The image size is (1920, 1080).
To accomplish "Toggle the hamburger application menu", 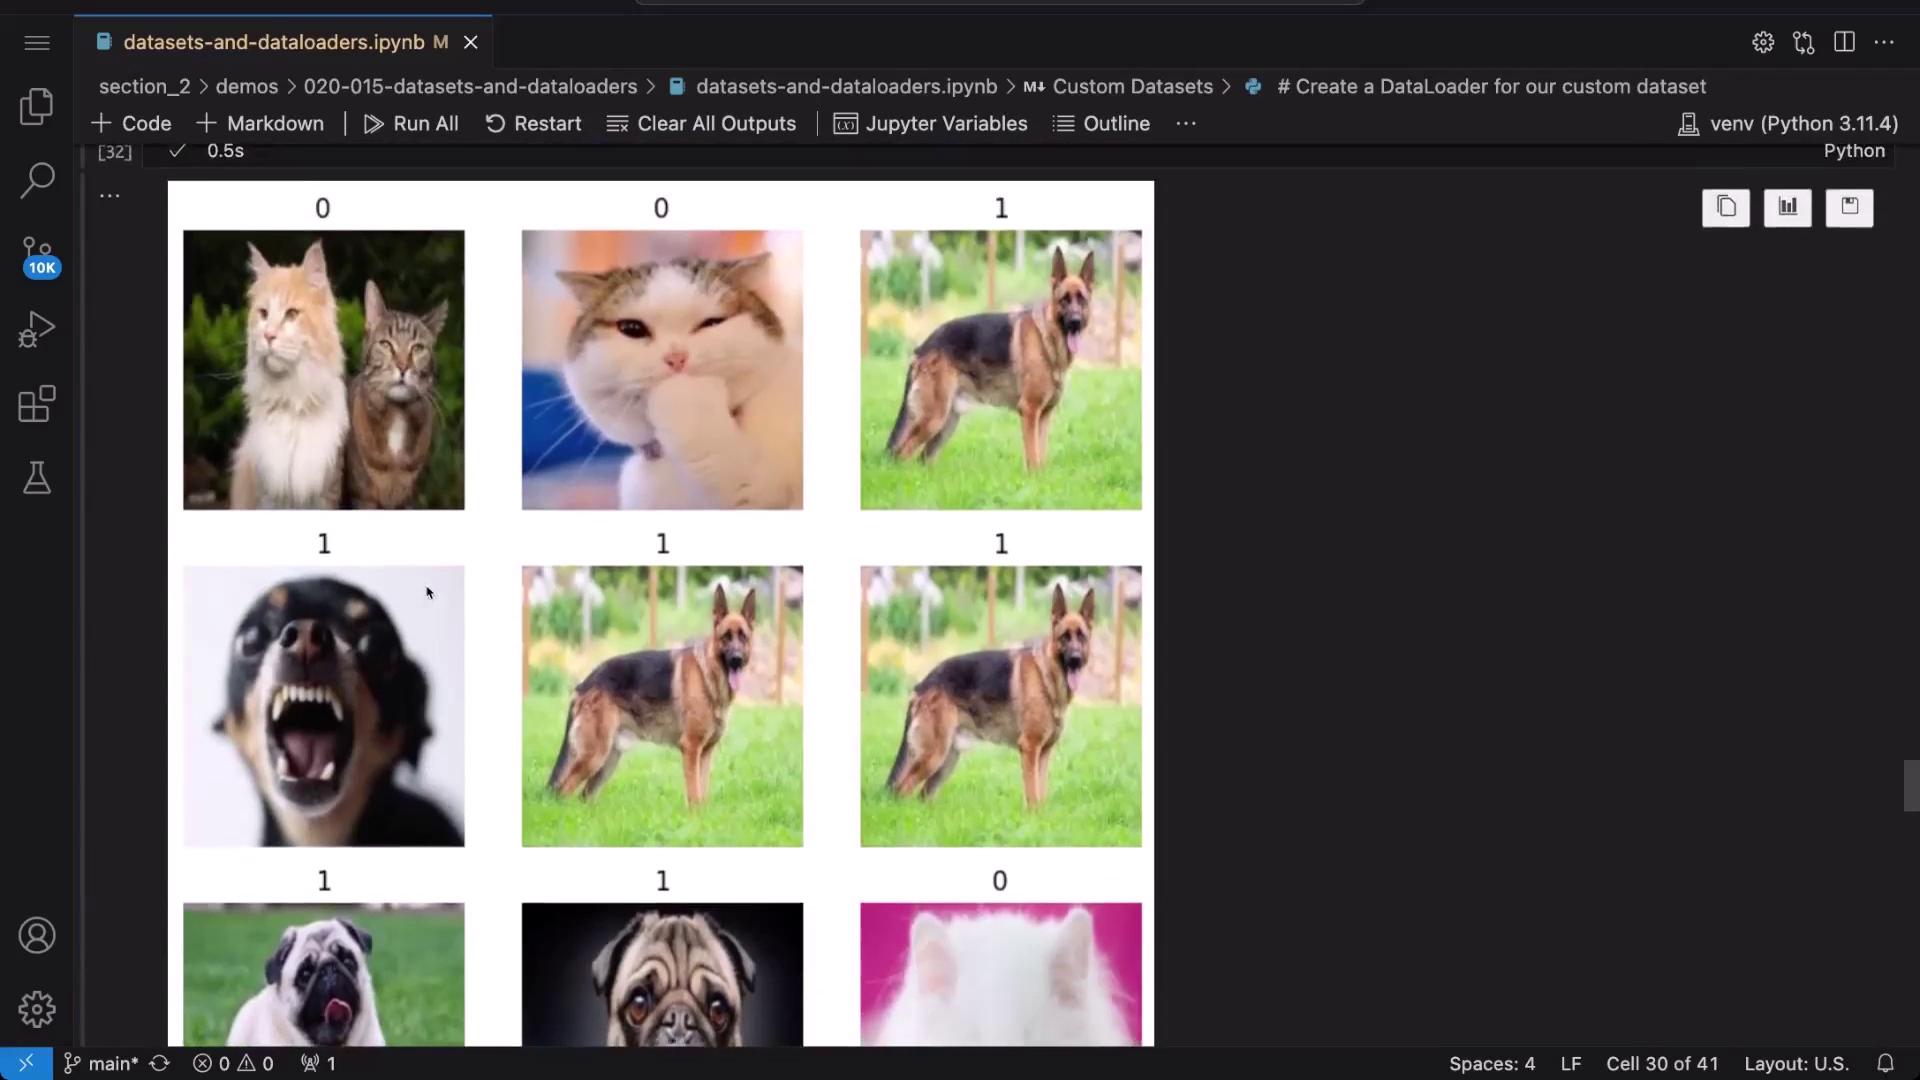I will (37, 42).
